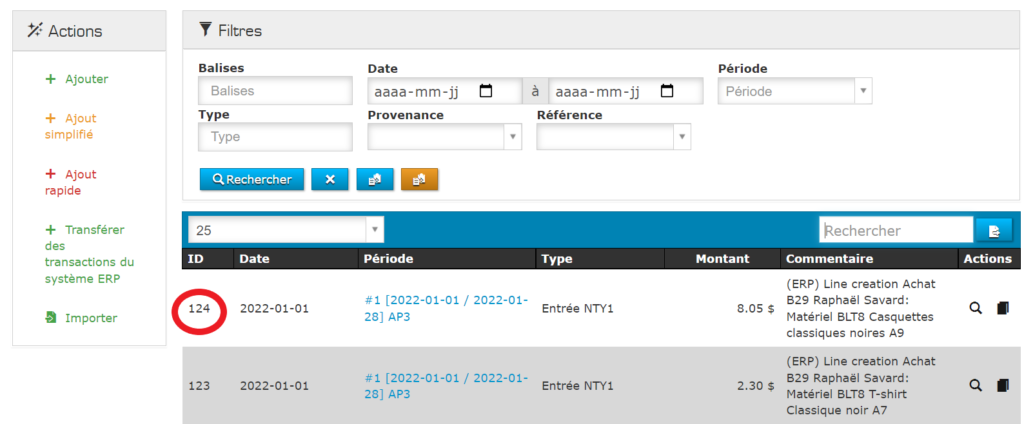
Task: Click ID cell 124
Action: point(199,308)
